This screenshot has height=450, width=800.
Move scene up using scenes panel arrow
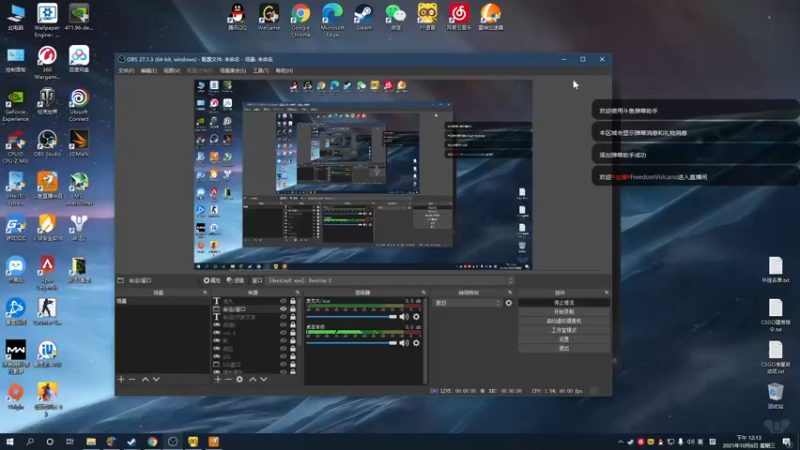145,379
